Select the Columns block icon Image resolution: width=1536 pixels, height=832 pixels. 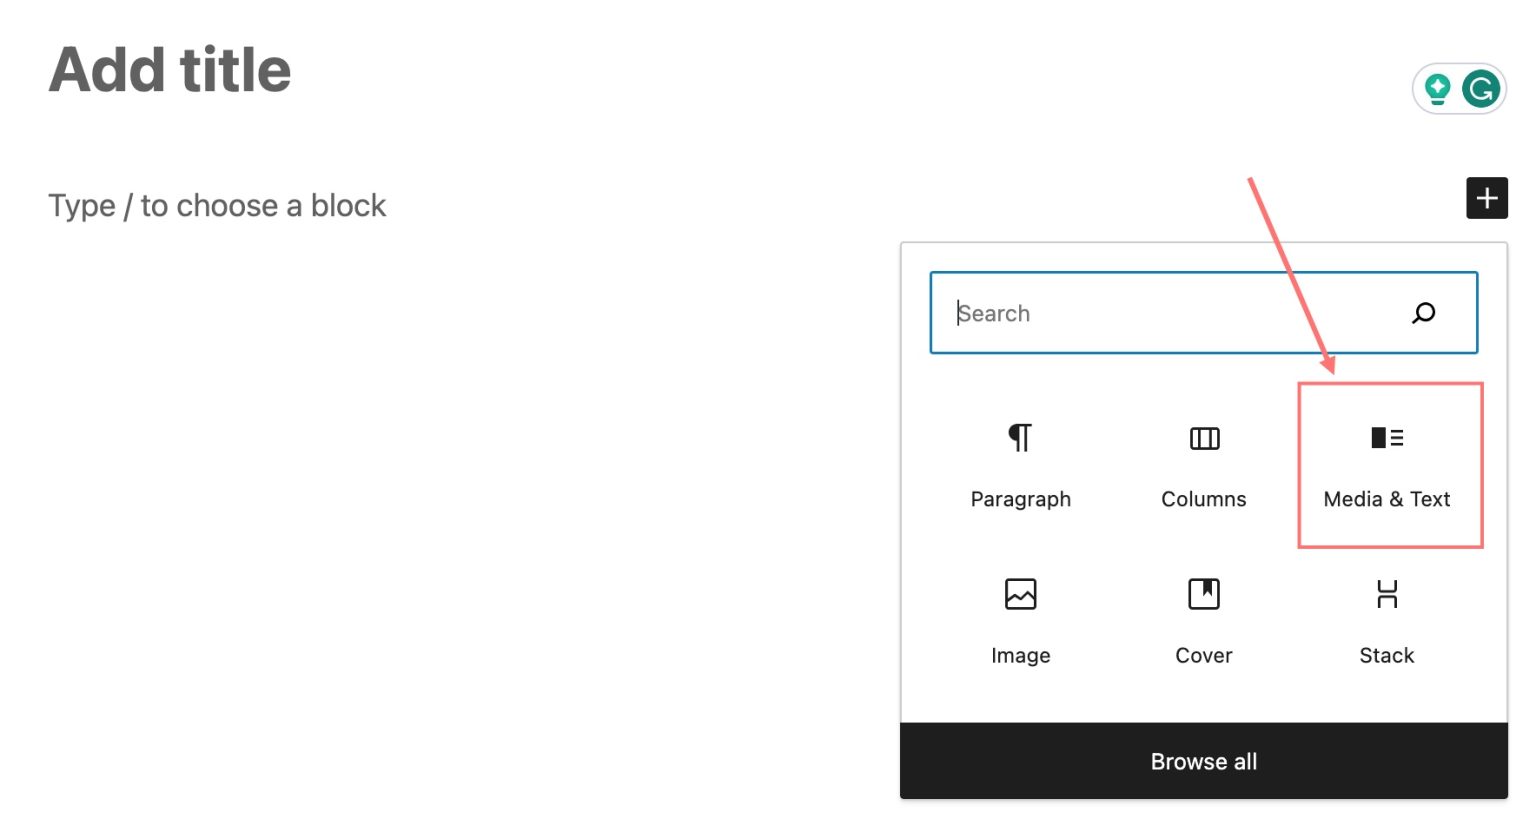[1203, 438]
